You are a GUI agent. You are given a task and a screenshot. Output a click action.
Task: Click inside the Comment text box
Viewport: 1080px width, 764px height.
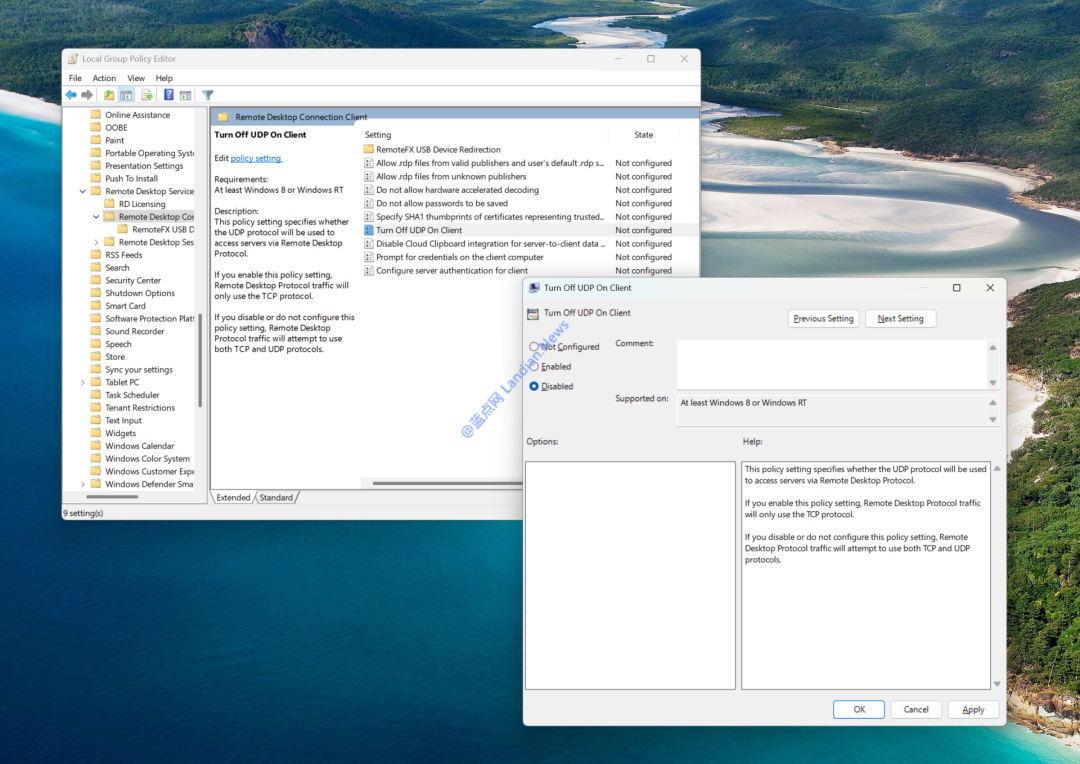pos(830,364)
